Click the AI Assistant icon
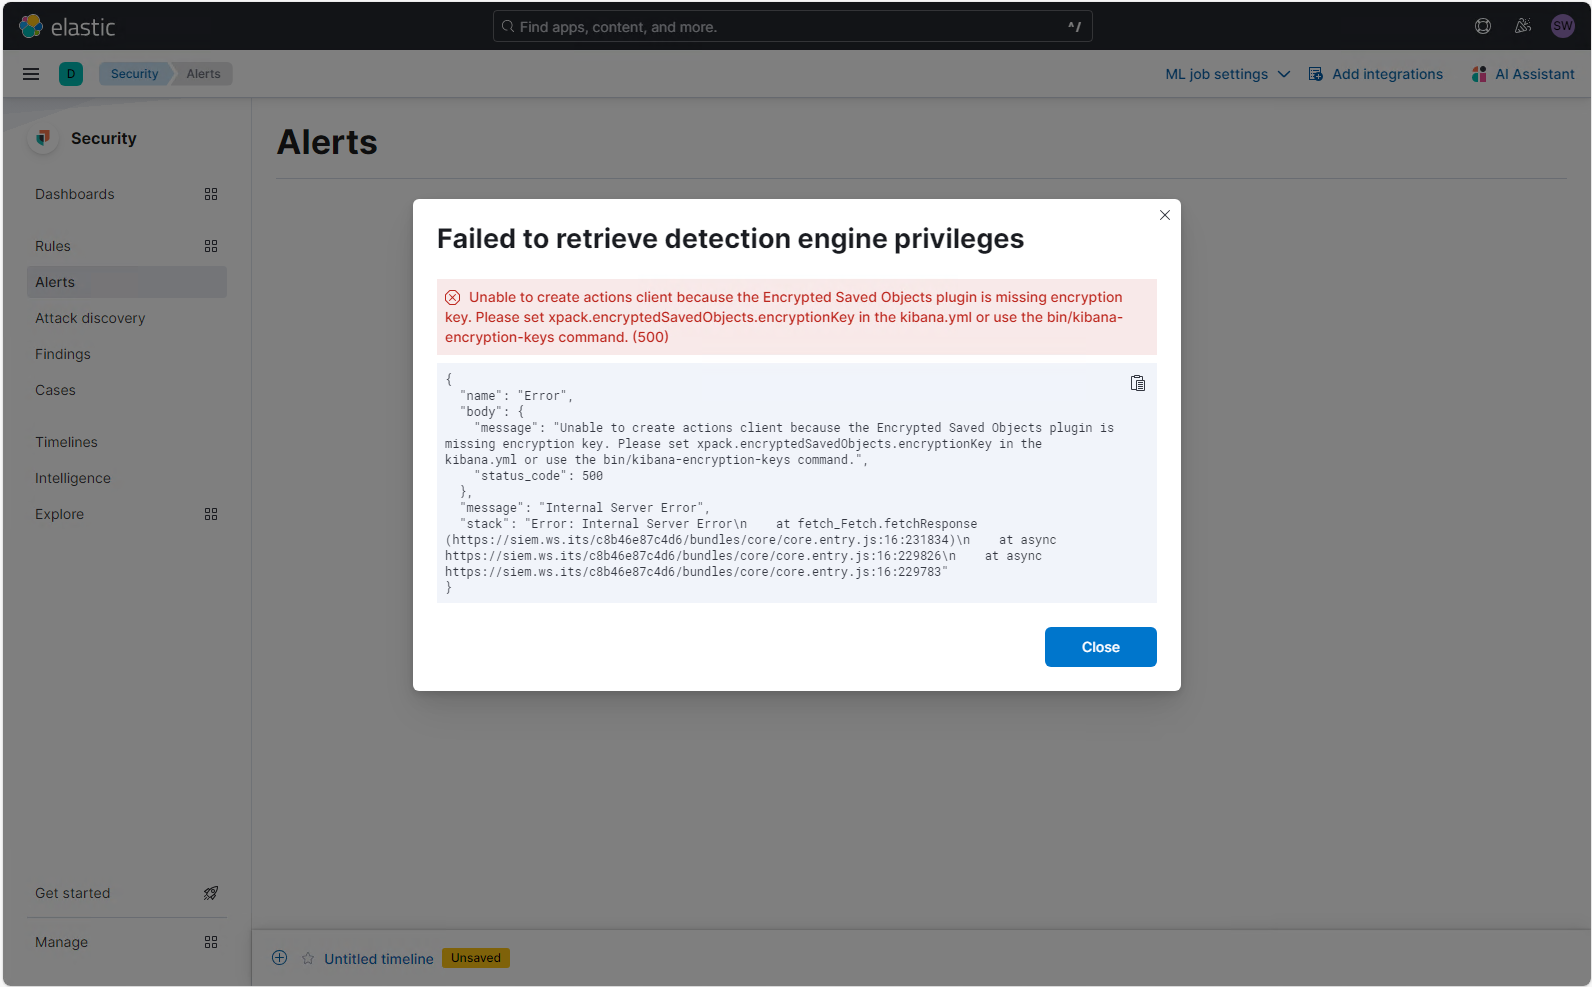1592x987 pixels. tap(1479, 74)
